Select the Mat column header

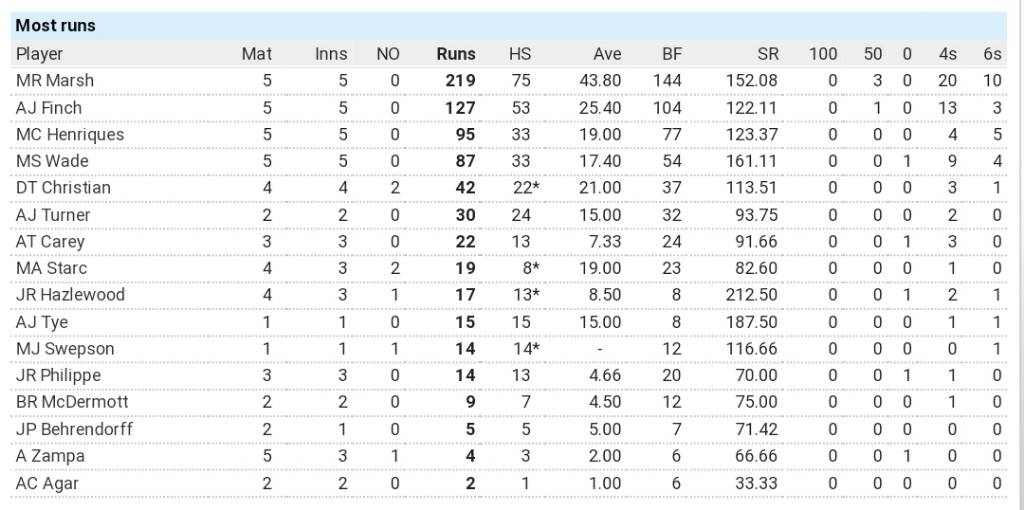click(x=257, y=54)
